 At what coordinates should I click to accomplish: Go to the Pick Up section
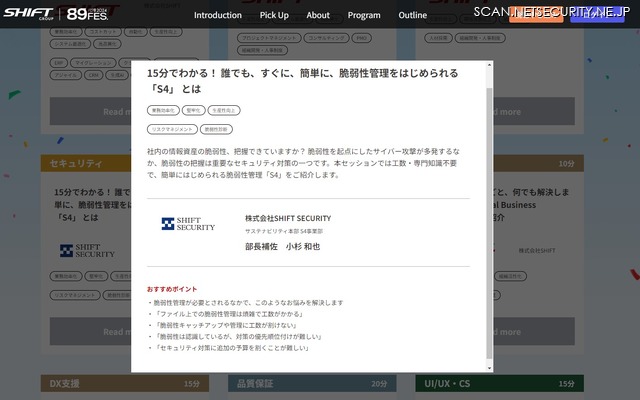click(274, 15)
